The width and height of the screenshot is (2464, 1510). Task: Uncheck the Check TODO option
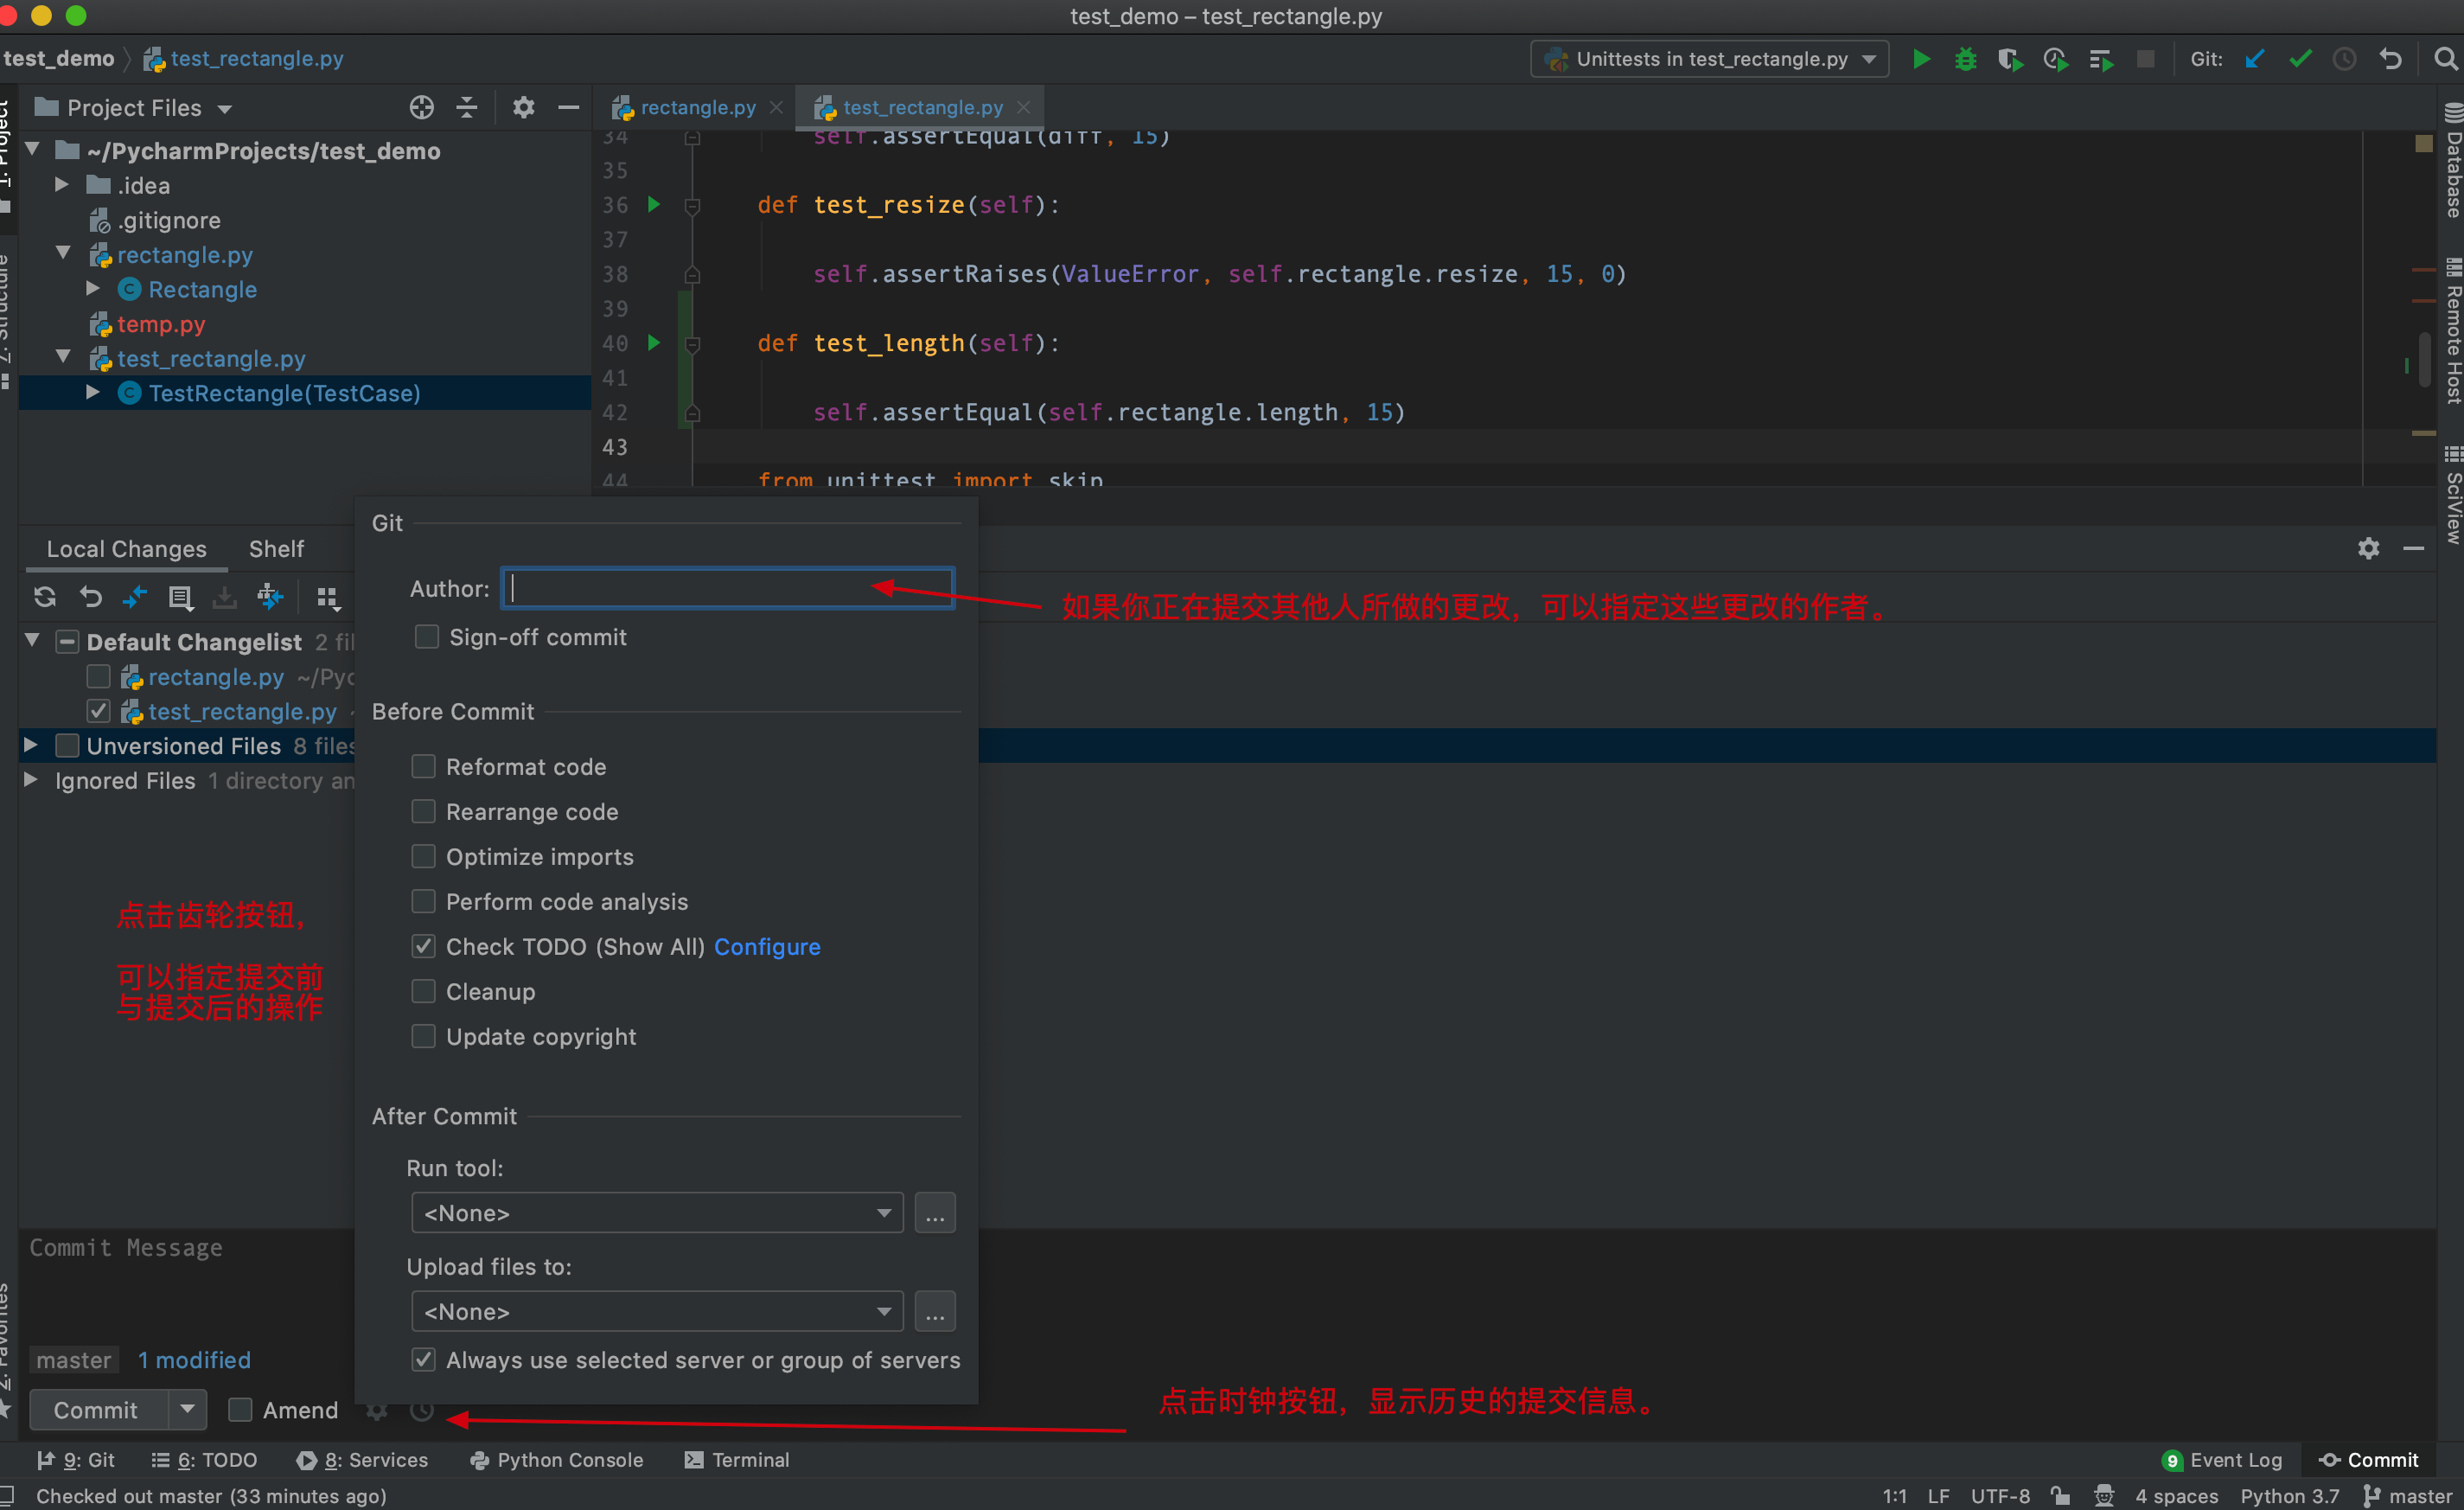(424, 946)
